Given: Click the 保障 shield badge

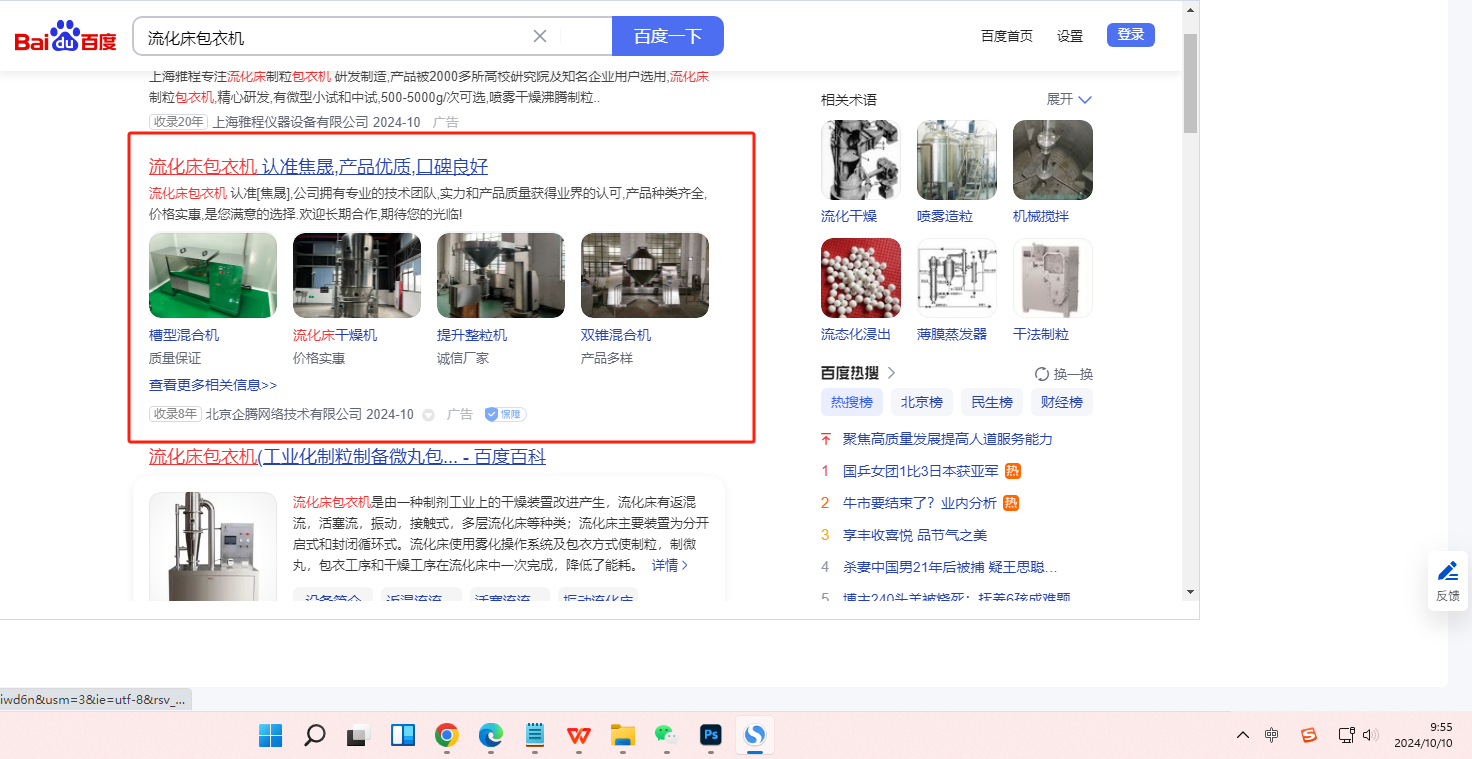Looking at the screenshot, I should [505, 414].
